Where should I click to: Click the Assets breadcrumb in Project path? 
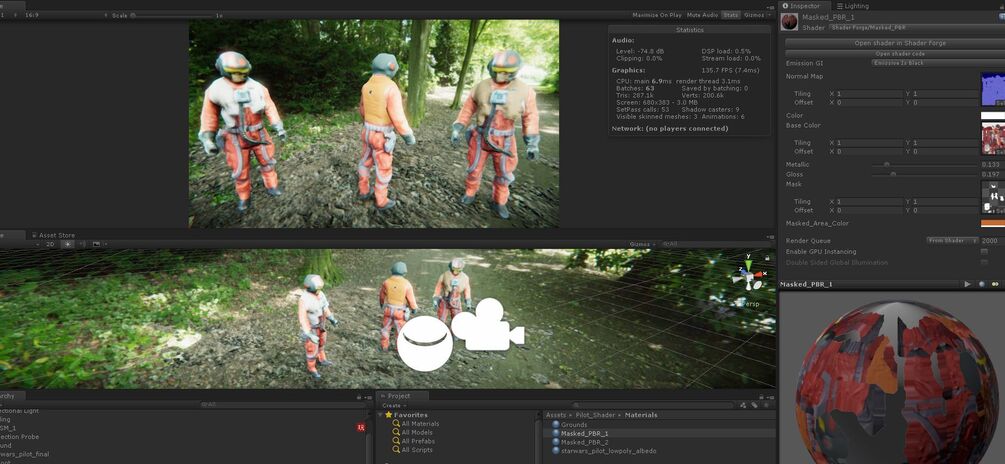point(556,415)
